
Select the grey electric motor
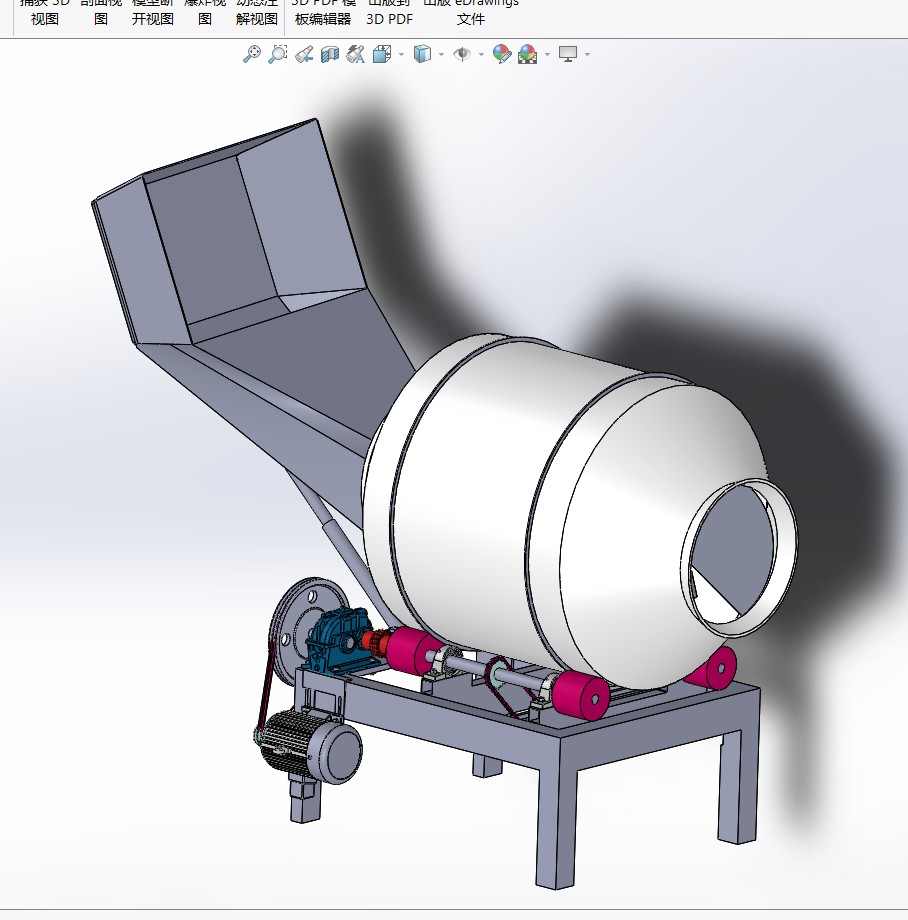pyautogui.click(x=311, y=748)
